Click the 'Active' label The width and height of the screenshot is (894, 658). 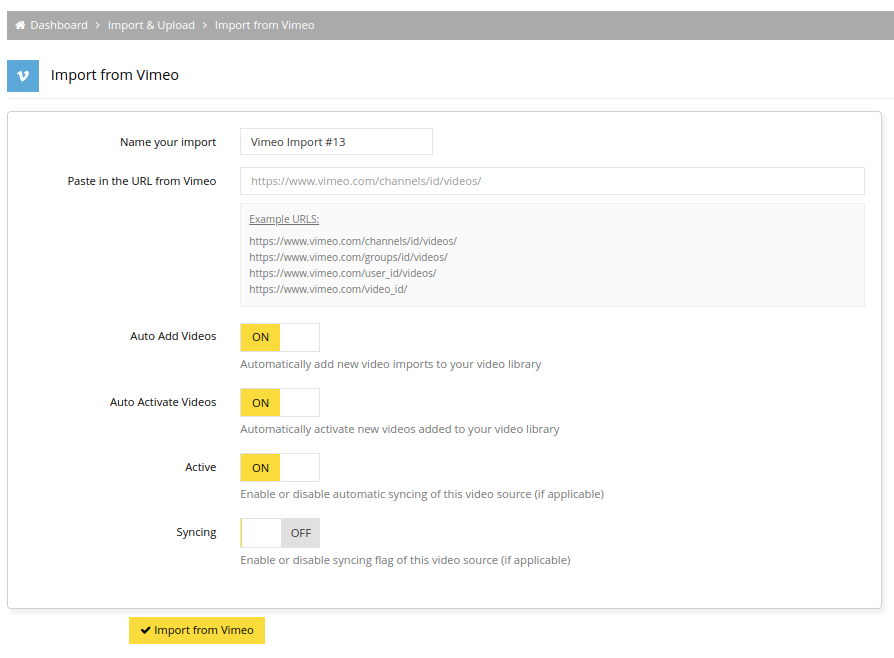click(201, 467)
